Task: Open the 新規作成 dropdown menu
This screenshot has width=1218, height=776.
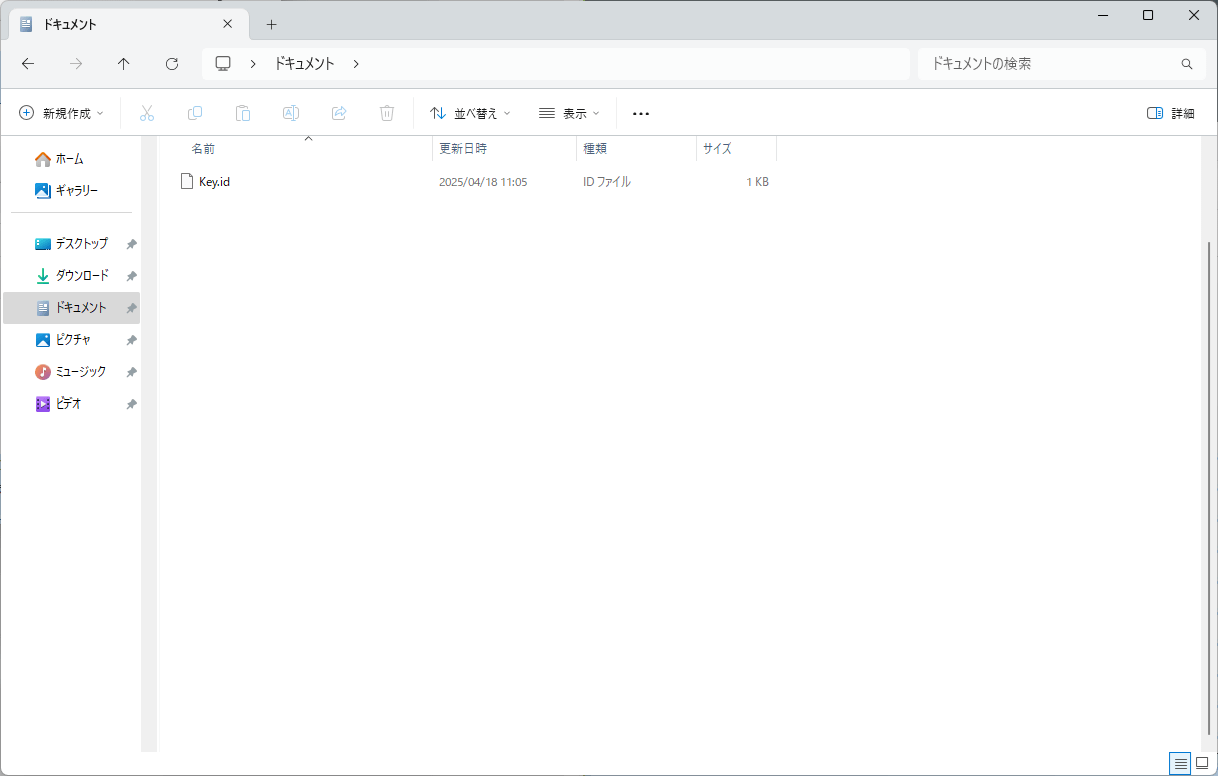Action: (62, 113)
